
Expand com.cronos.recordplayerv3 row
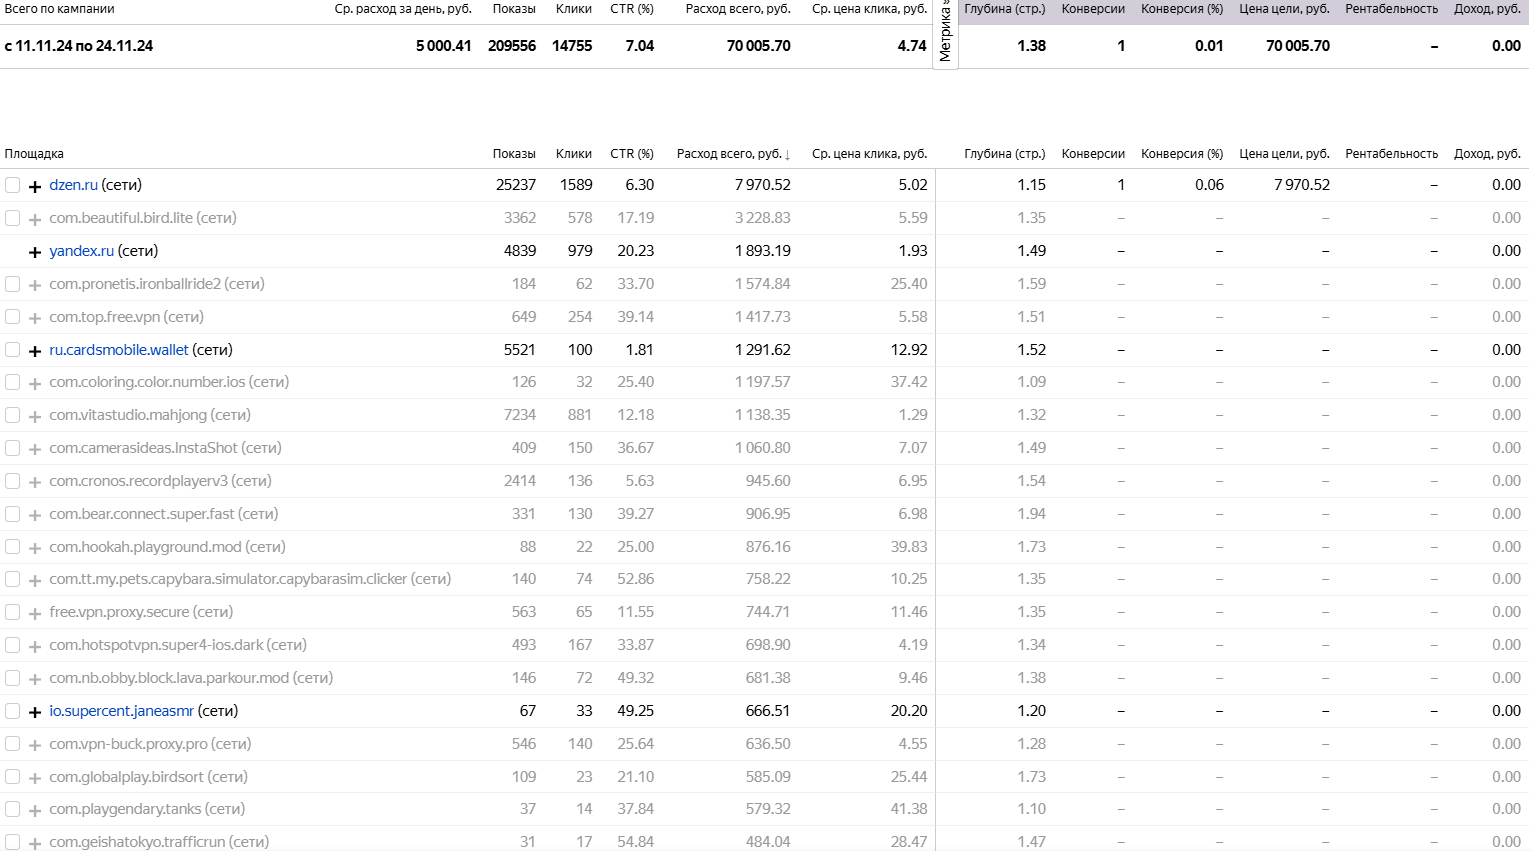(x=35, y=482)
